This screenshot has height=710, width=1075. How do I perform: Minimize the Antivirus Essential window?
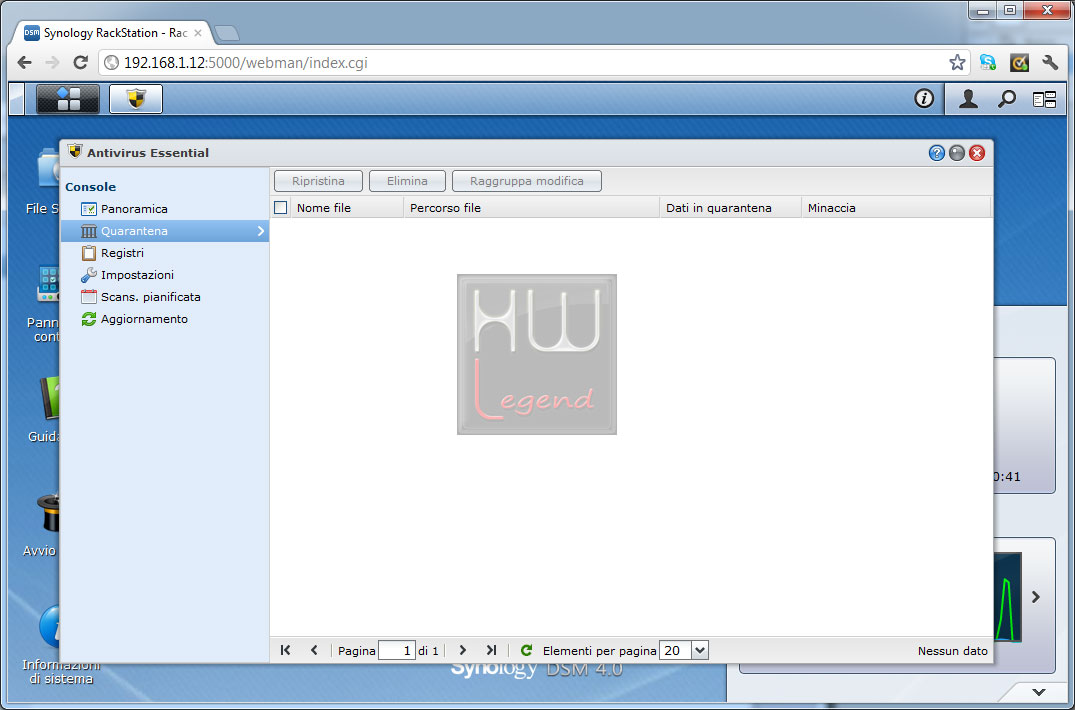(956, 153)
